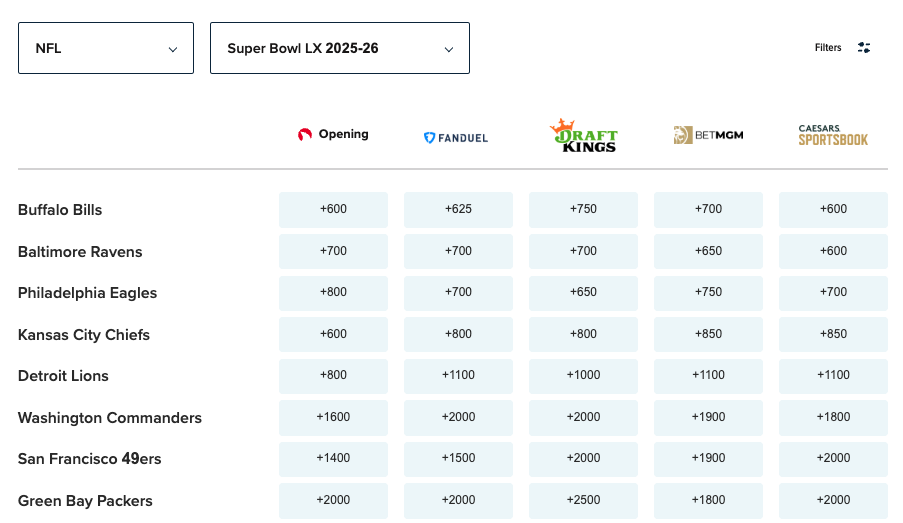Screen dimensions: 903x523
Task: Open the Super Bowl LX 2025-26 dropdown
Action: point(340,48)
